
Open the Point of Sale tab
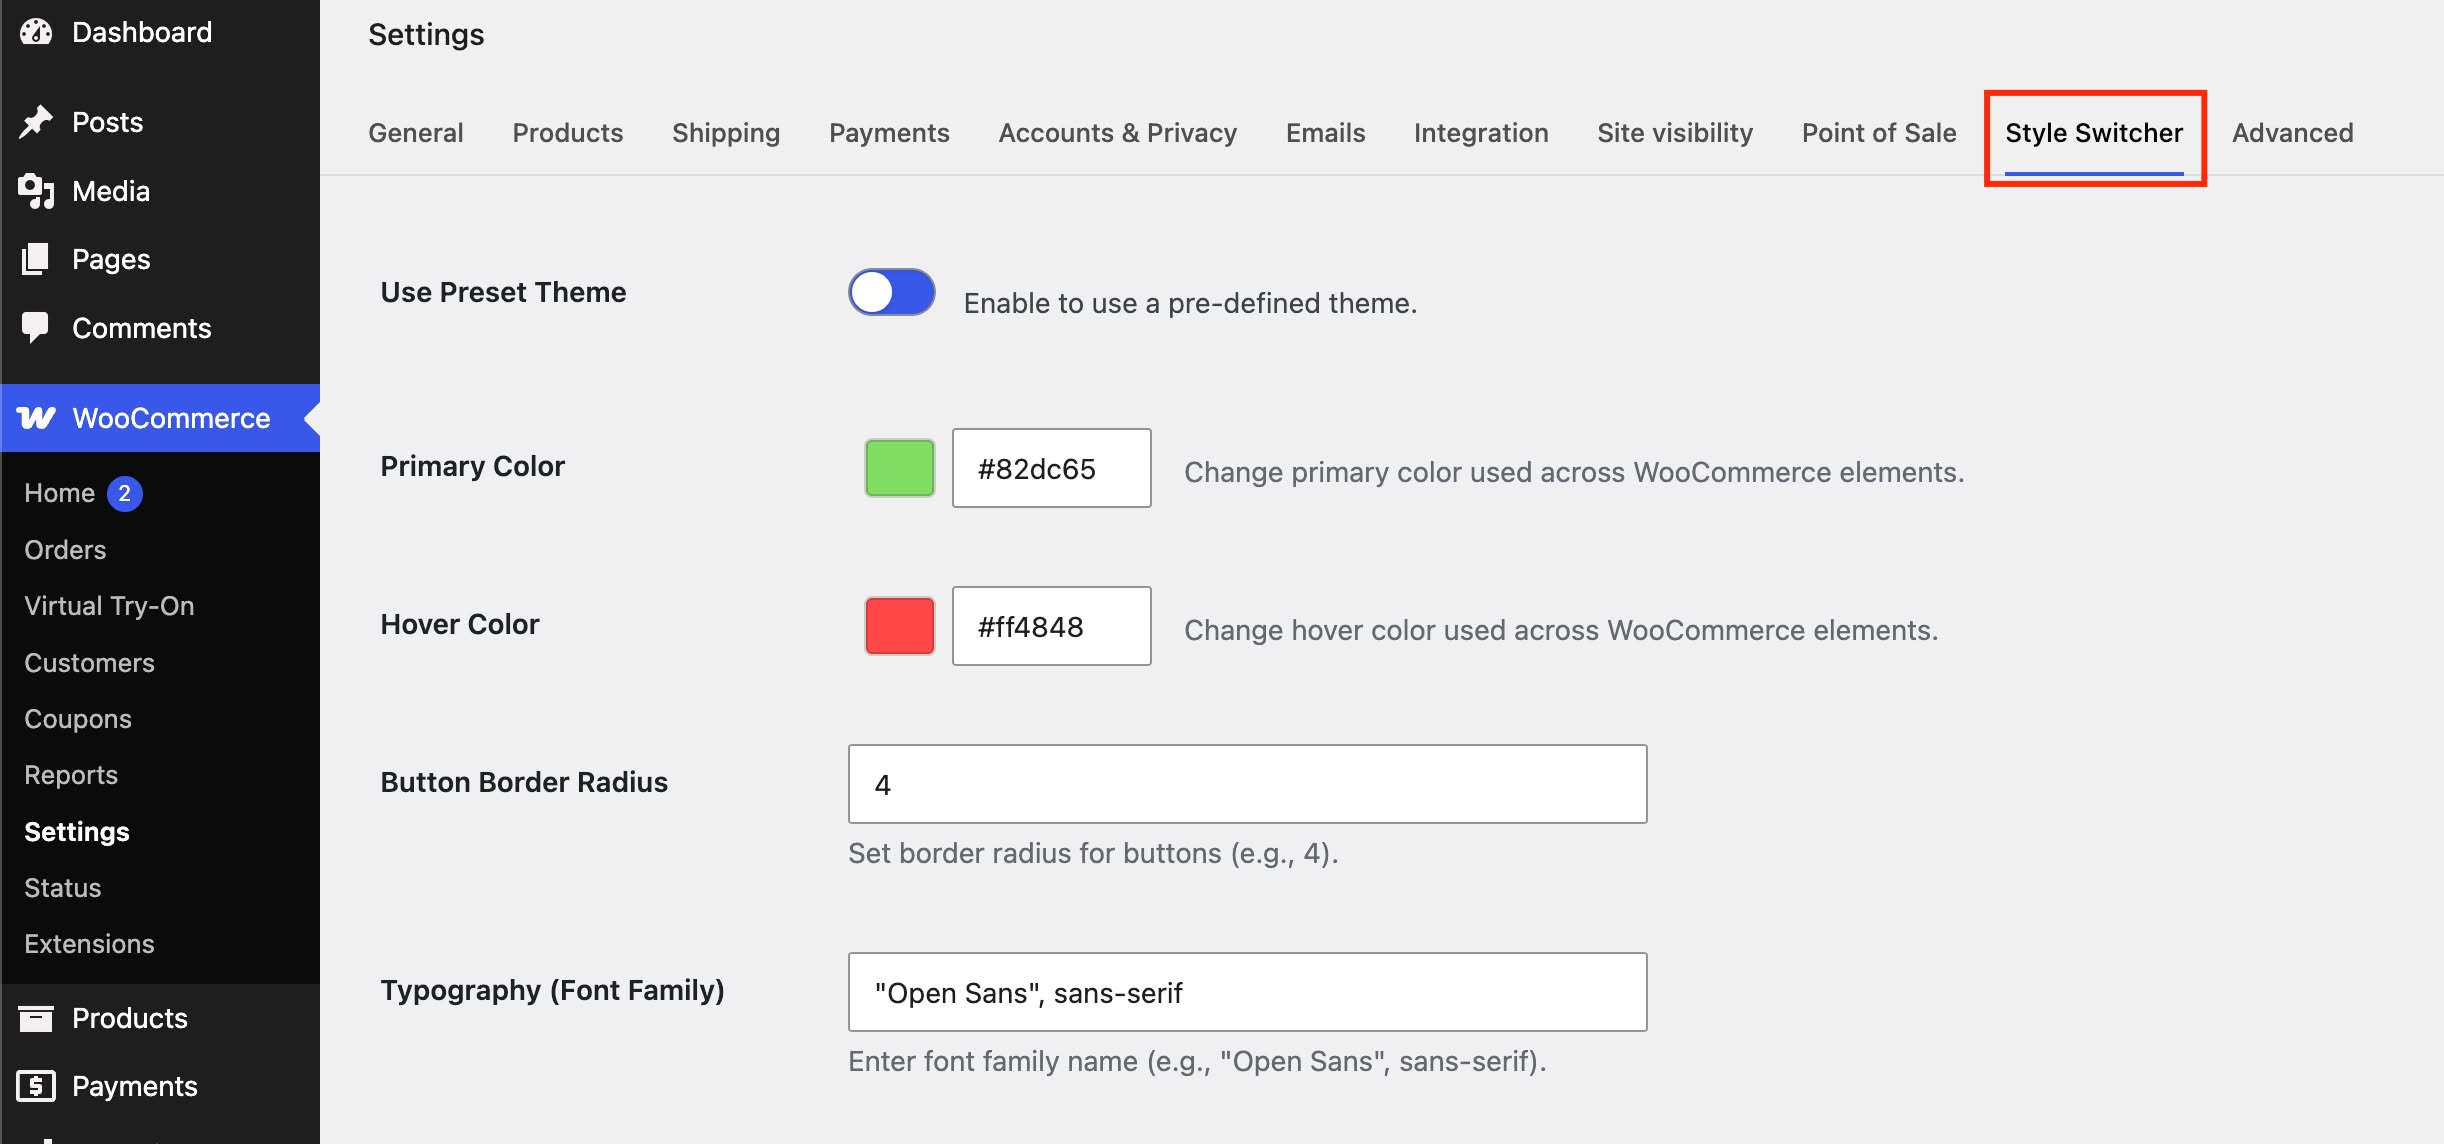point(1879,133)
